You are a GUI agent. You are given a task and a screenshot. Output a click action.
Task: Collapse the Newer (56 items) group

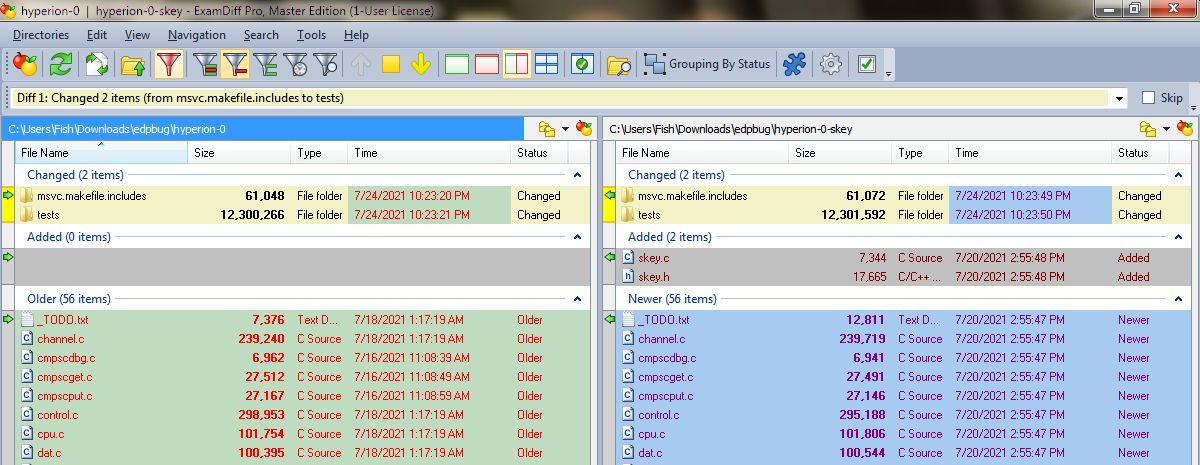[1177, 299]
